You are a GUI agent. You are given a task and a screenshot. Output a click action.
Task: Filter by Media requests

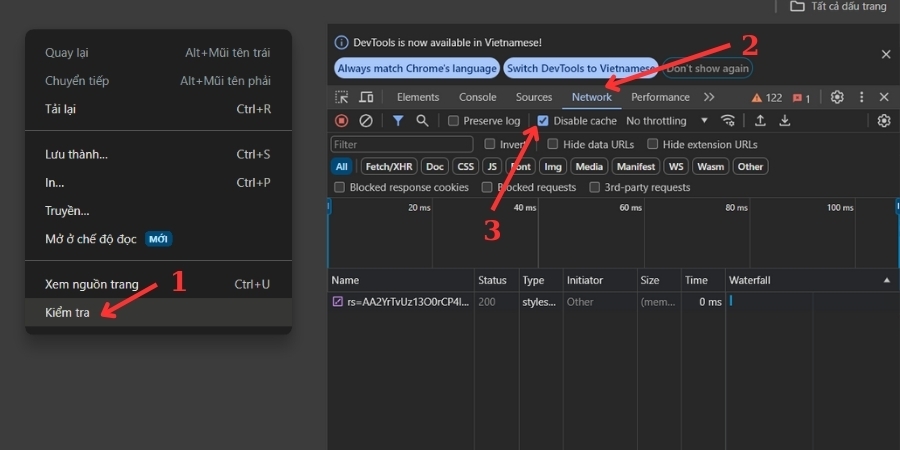tap(589, 166)
